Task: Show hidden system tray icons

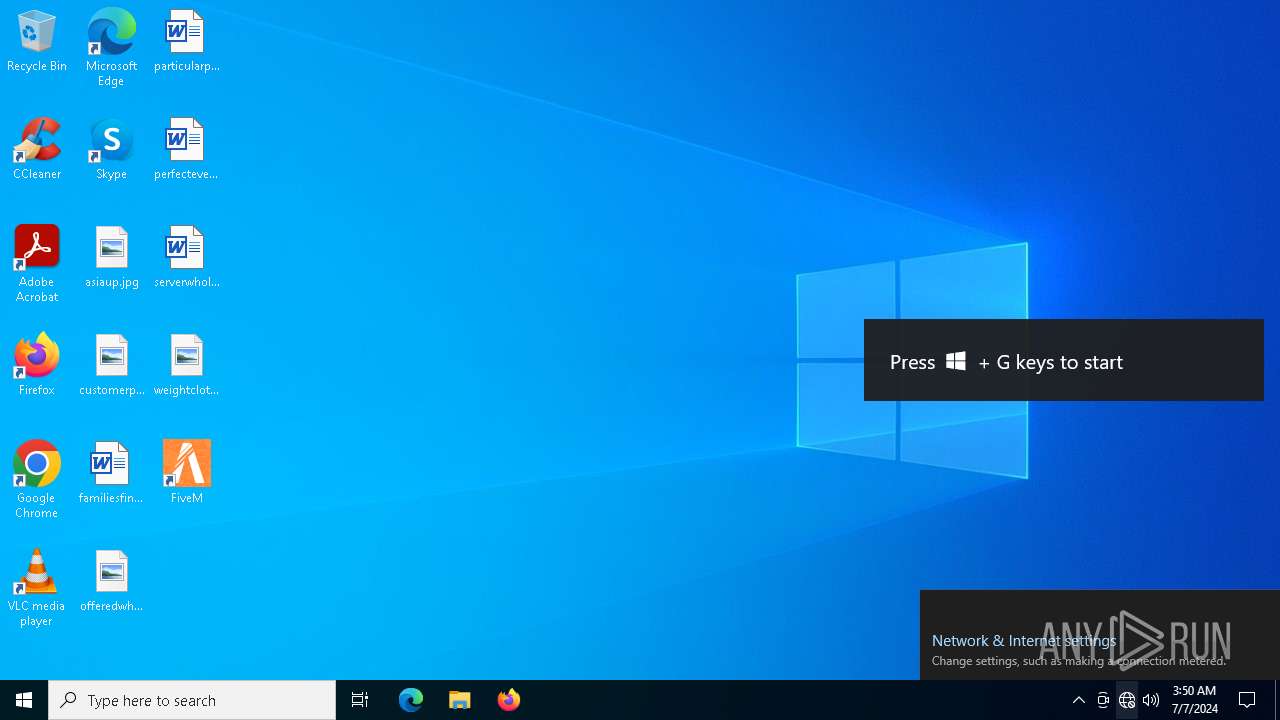Action: [1079, 700]
